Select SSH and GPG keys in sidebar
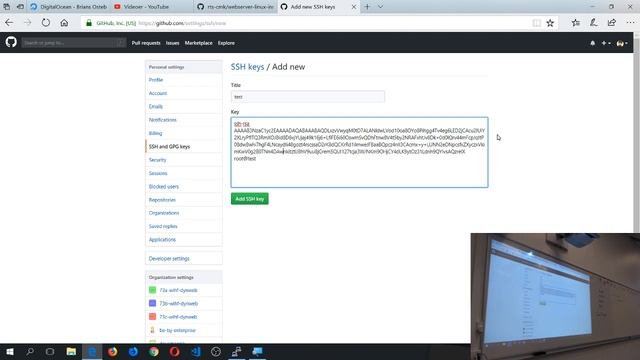The height and width of the screenshot is (360, 640). pyautogui.click(x=169, y=147)
